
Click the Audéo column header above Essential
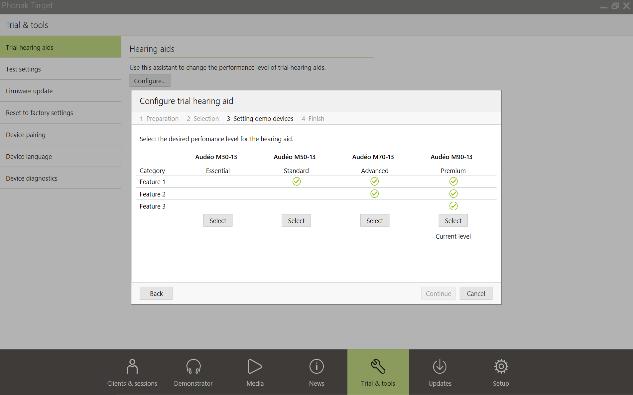coord(216,157)
